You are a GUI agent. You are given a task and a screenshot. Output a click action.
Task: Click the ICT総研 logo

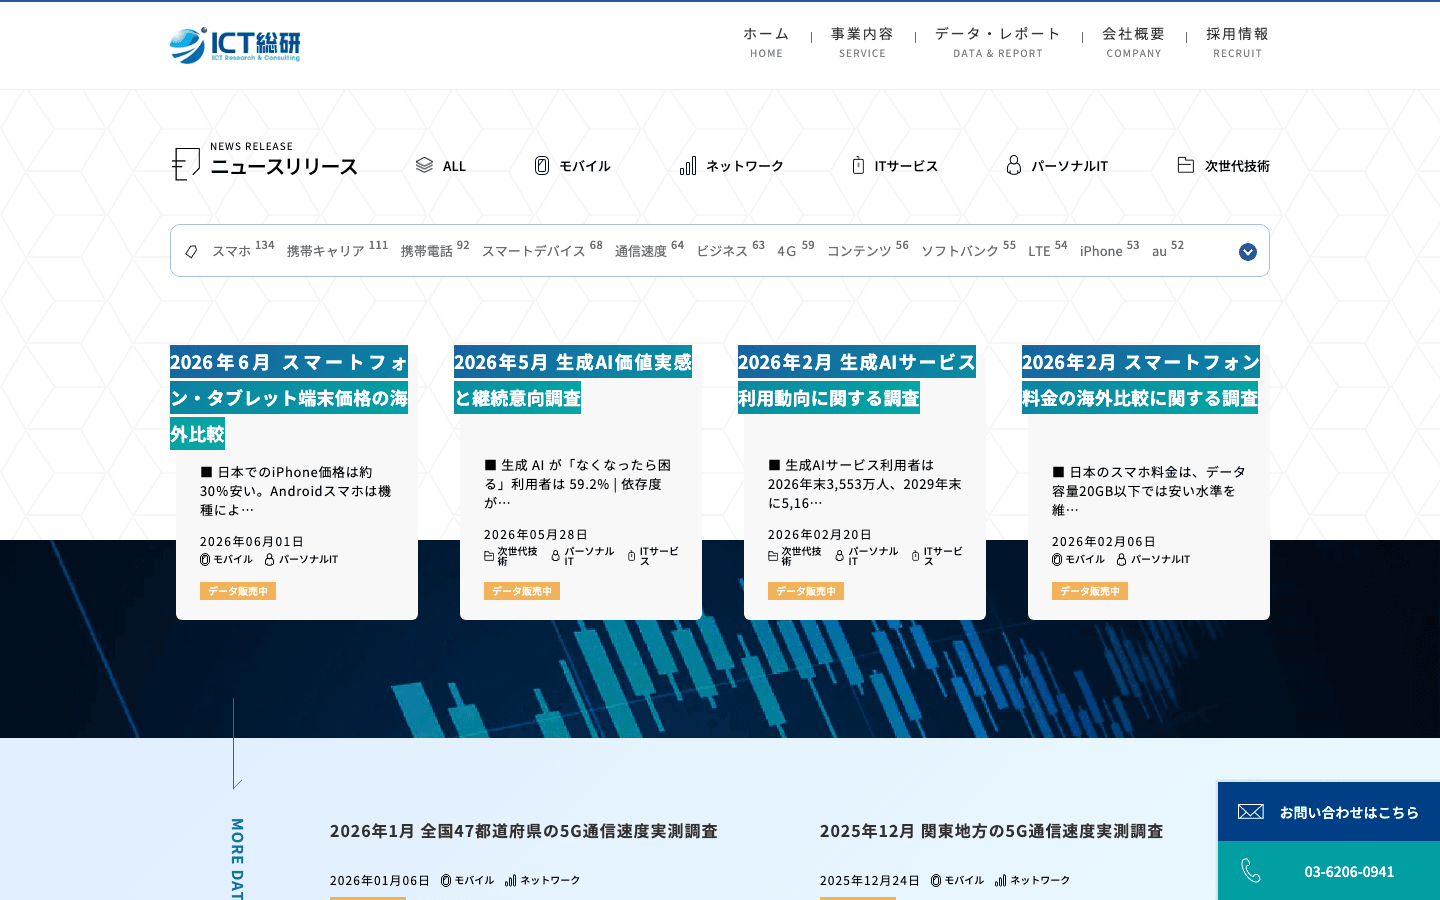(x=235, y=45)
